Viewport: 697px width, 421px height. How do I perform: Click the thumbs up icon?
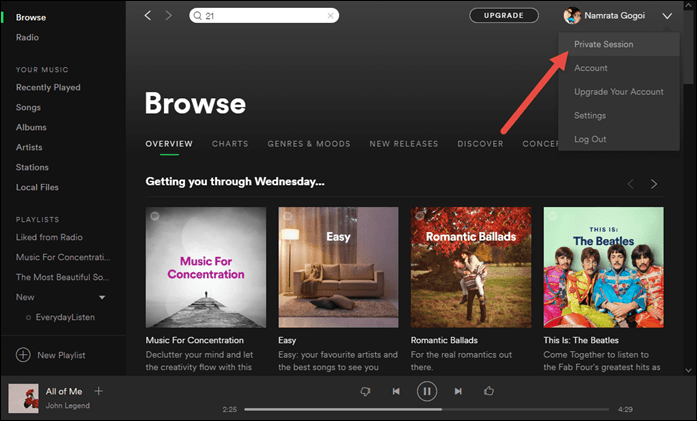[x=489, y=391]
